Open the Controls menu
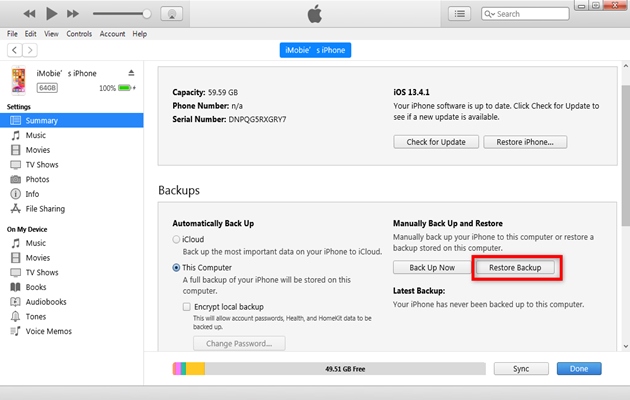The image size is (630, 400). tap(79, 34)
